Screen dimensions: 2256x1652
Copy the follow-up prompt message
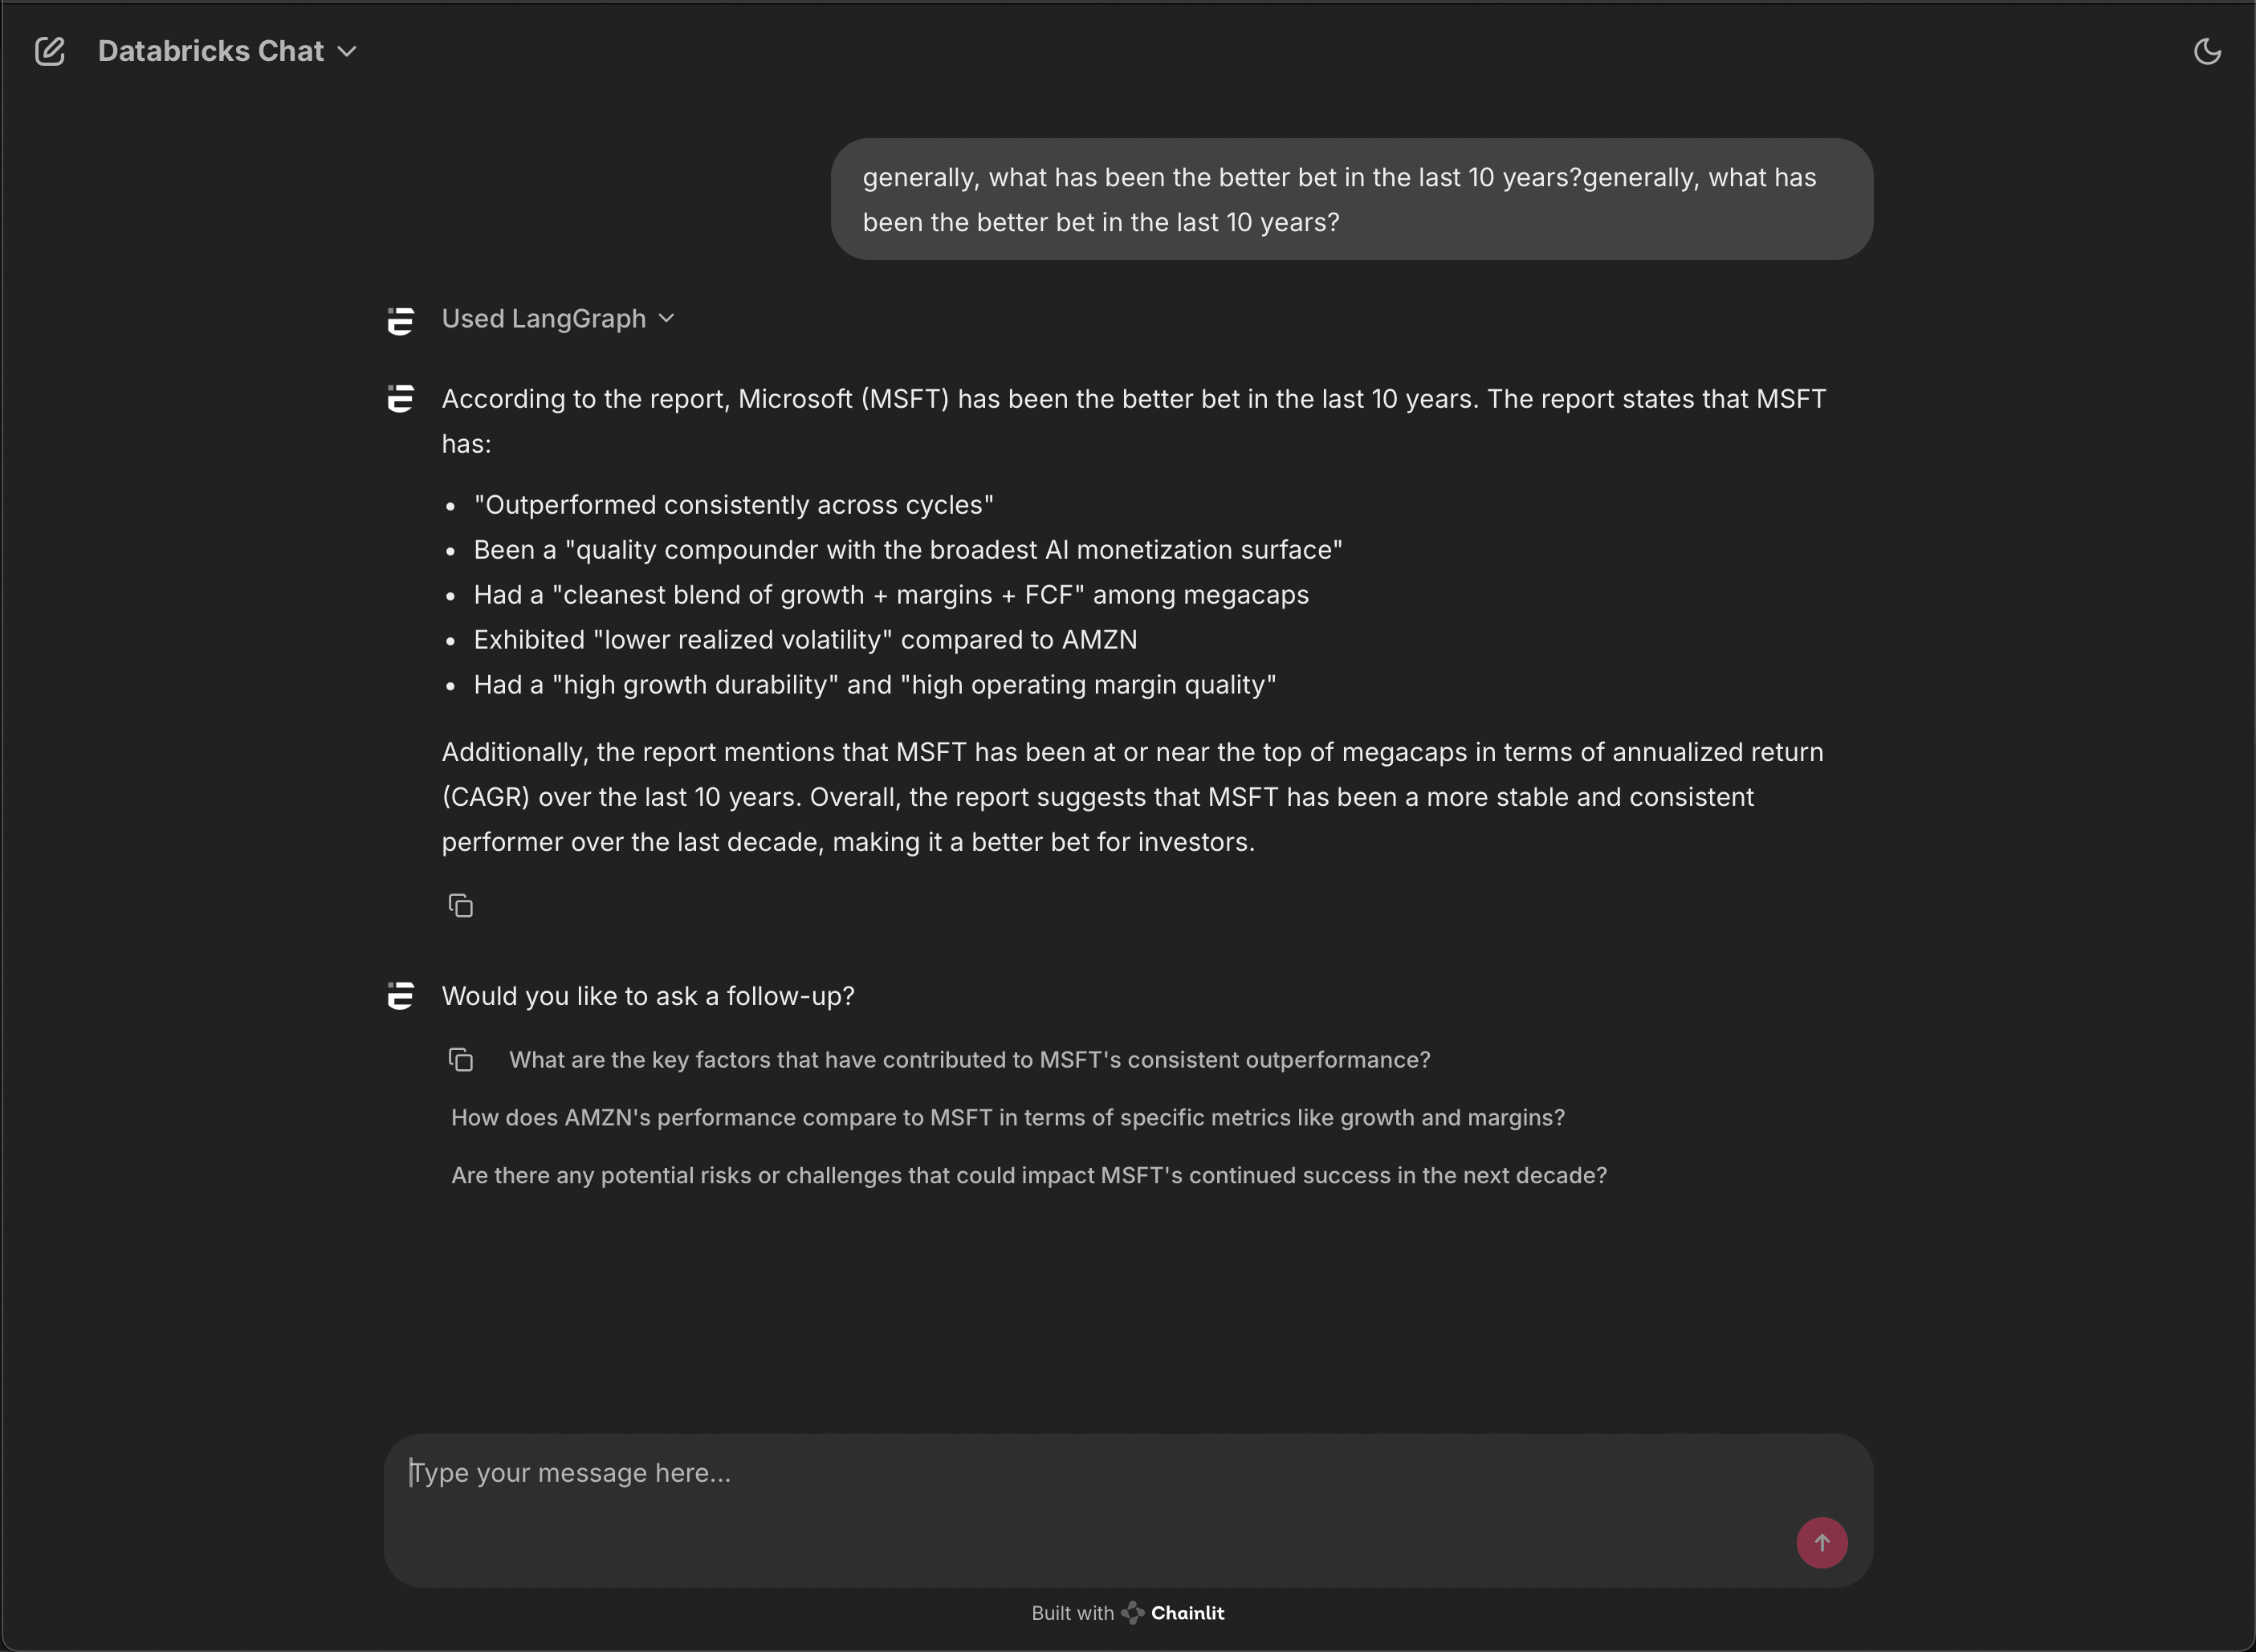click(460, 1060)
